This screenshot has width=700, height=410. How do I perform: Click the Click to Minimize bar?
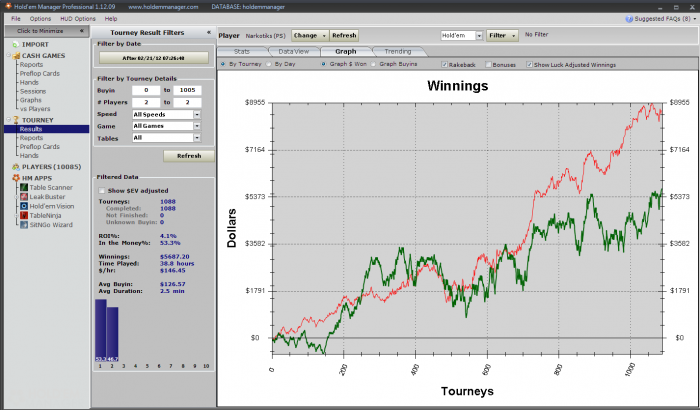pos(47,31)
